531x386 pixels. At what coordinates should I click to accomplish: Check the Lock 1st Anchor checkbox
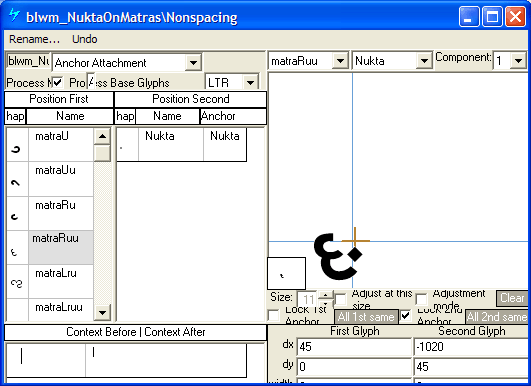(x=274, y=316)
